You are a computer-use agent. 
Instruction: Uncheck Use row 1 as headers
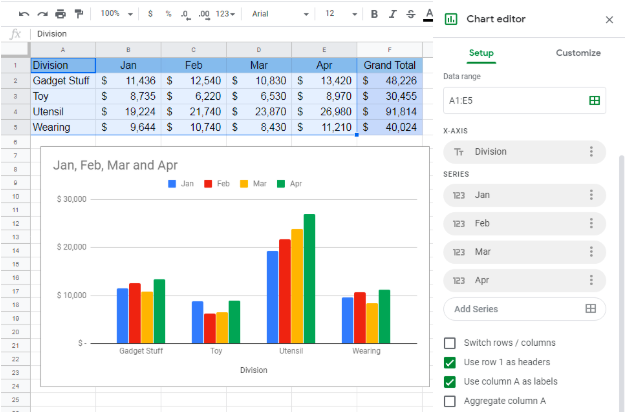[450, 362]
